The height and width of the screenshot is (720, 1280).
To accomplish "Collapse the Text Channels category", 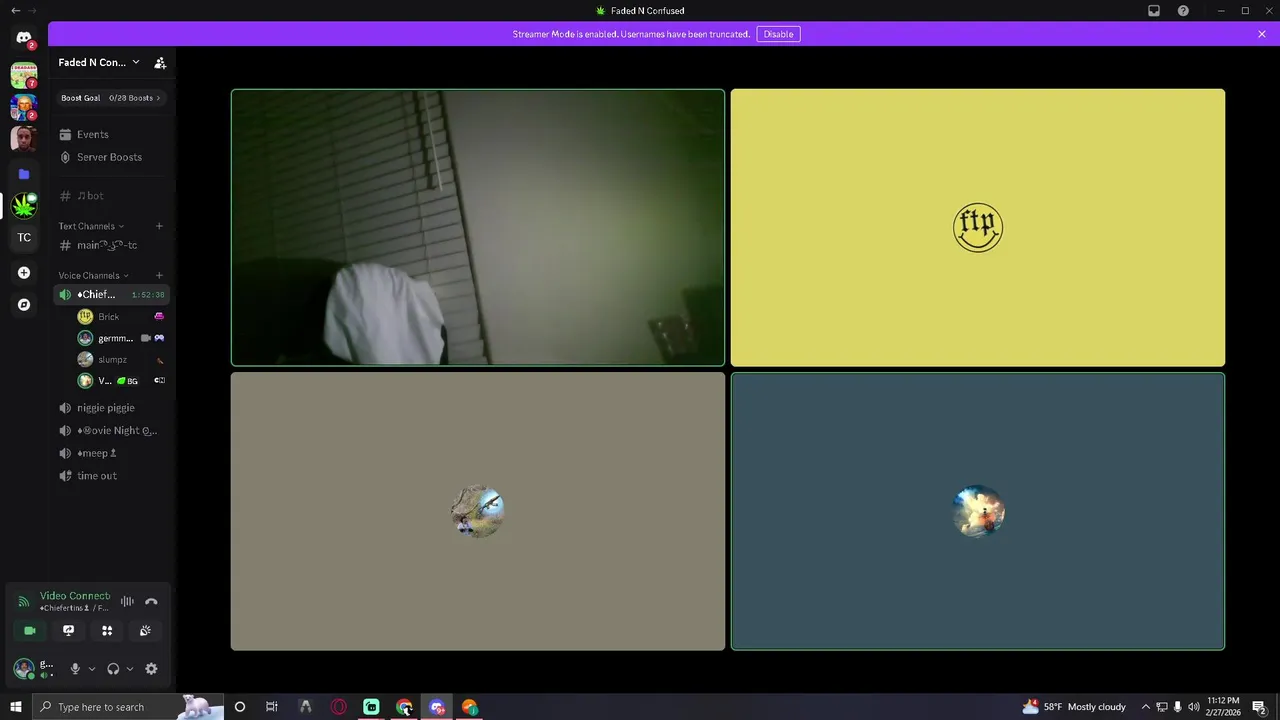I will click(x=91, y=226).
